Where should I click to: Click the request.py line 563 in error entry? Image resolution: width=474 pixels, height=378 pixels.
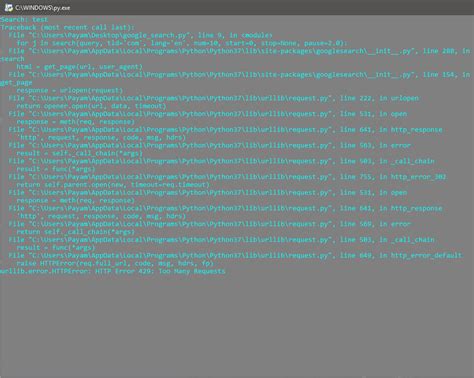coord(209,145)
